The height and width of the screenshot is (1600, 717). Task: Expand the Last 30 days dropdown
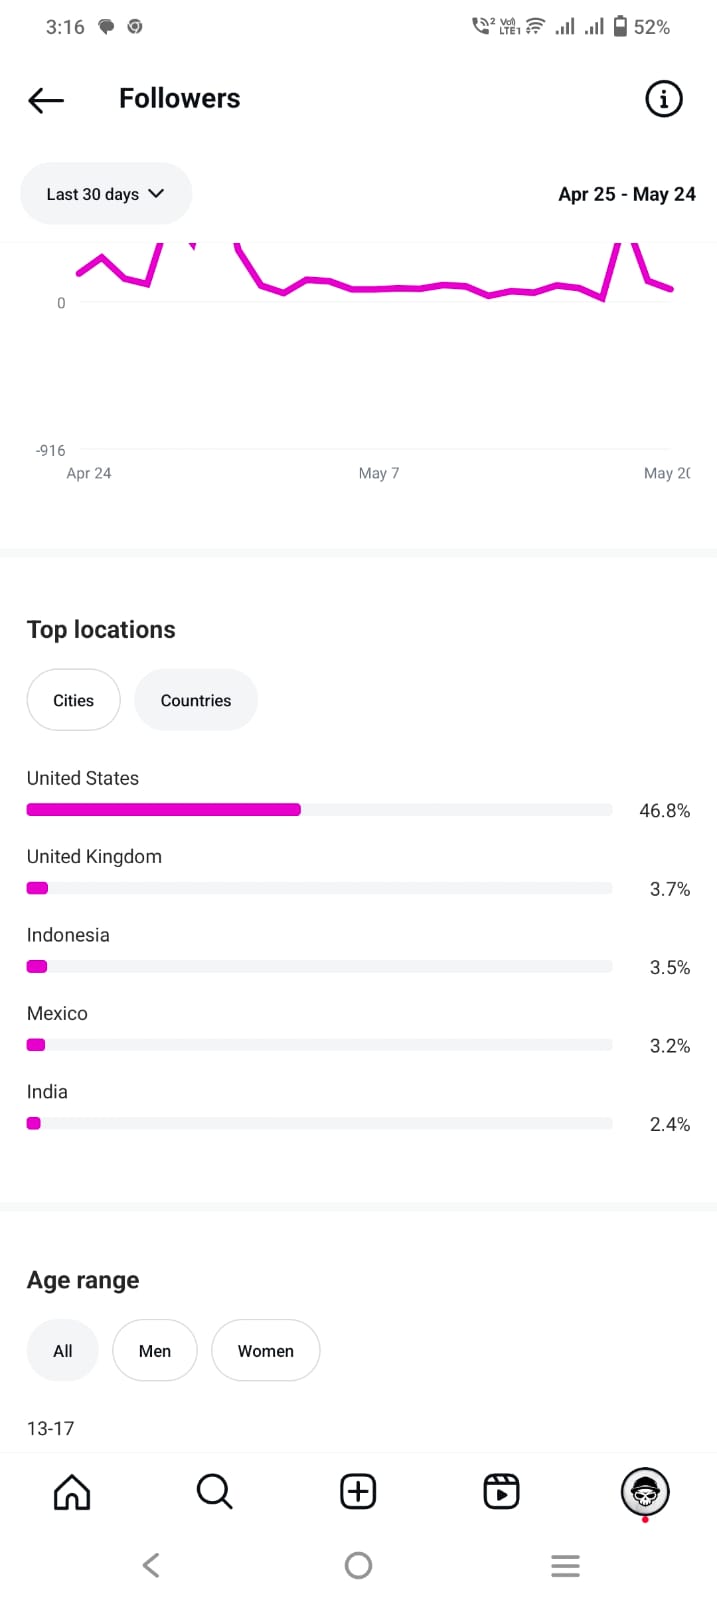106,194
